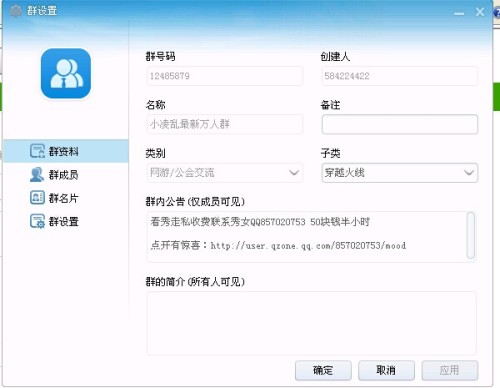This screenshot has height=388, width=500.
Task: Click the empty 备注 input field
Action: (x=400, y=124)
